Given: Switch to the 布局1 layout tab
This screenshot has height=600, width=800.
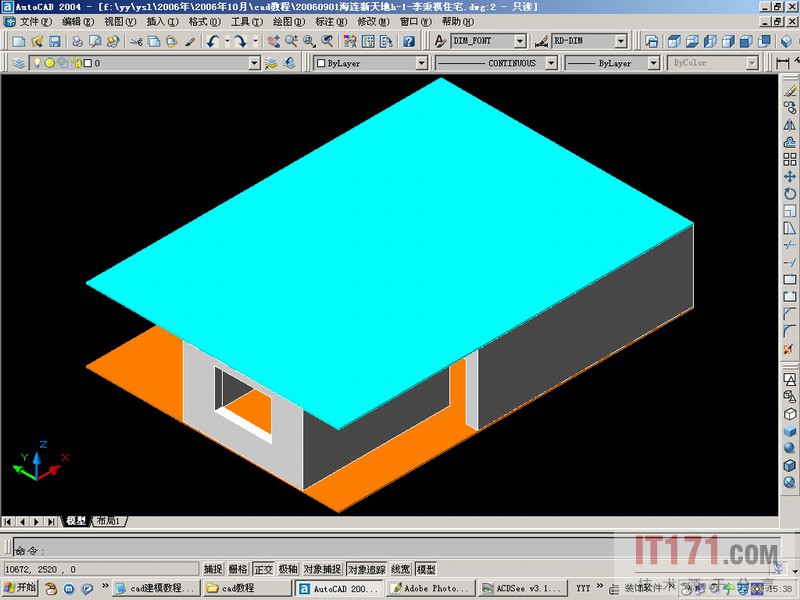Looking at the screenshot, I should tap(108, 521).
